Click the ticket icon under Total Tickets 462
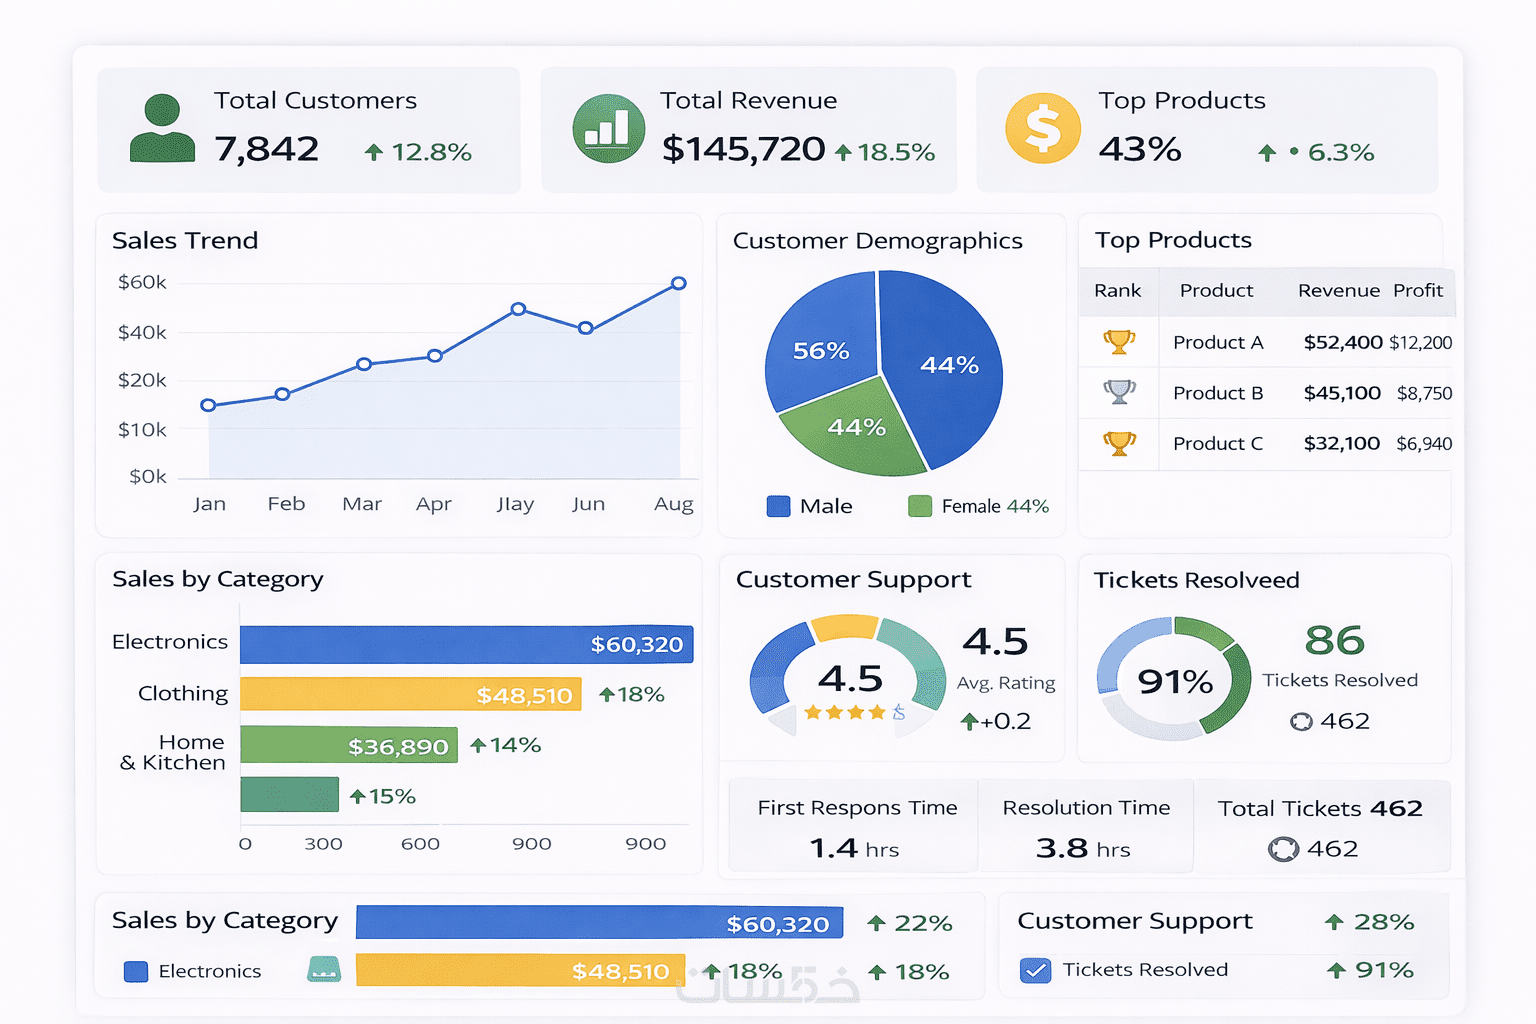 point(1283,849)
